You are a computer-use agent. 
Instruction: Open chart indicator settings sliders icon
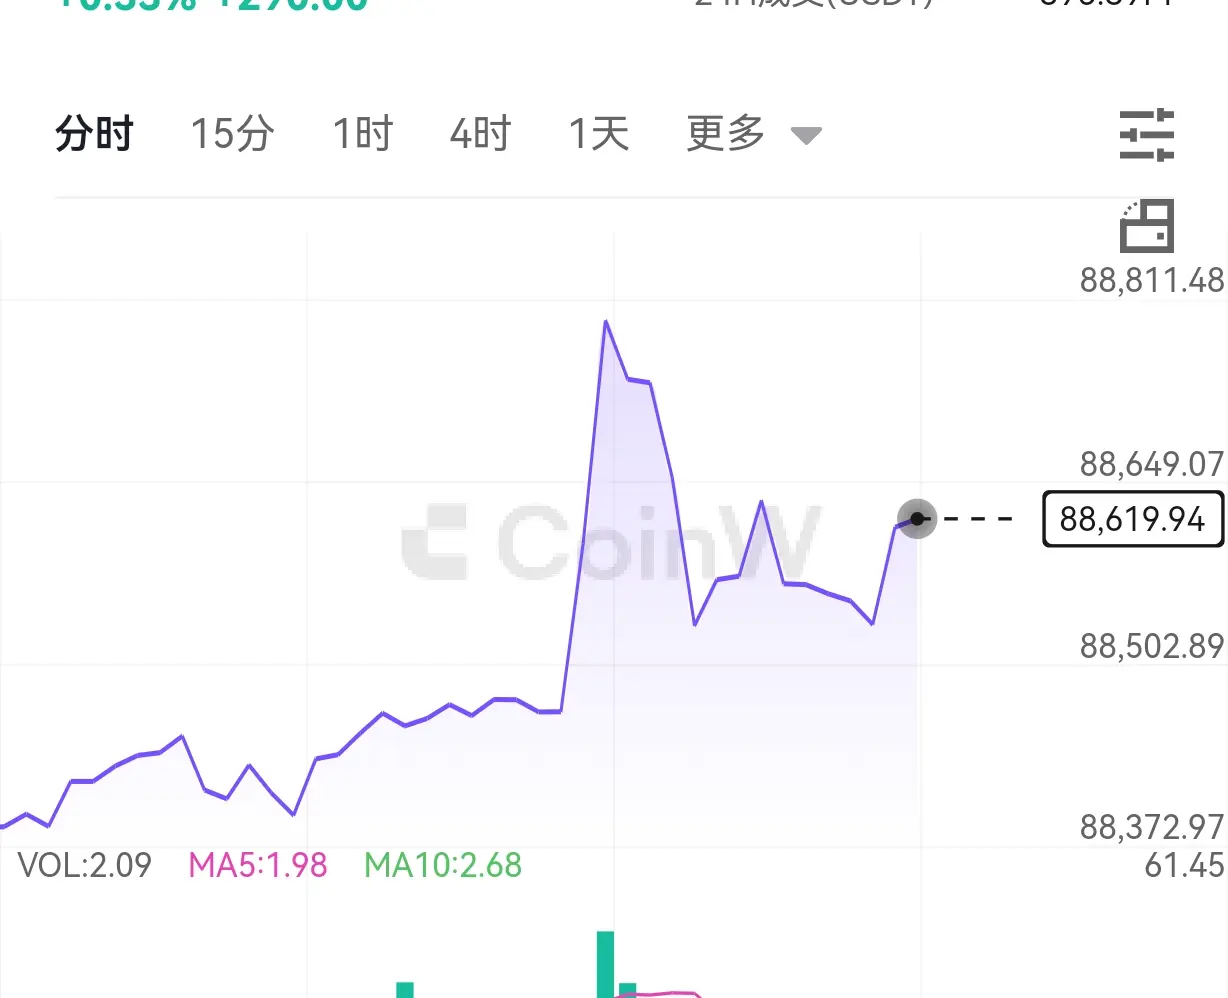pyautogui.click(x=1147, y=135)
